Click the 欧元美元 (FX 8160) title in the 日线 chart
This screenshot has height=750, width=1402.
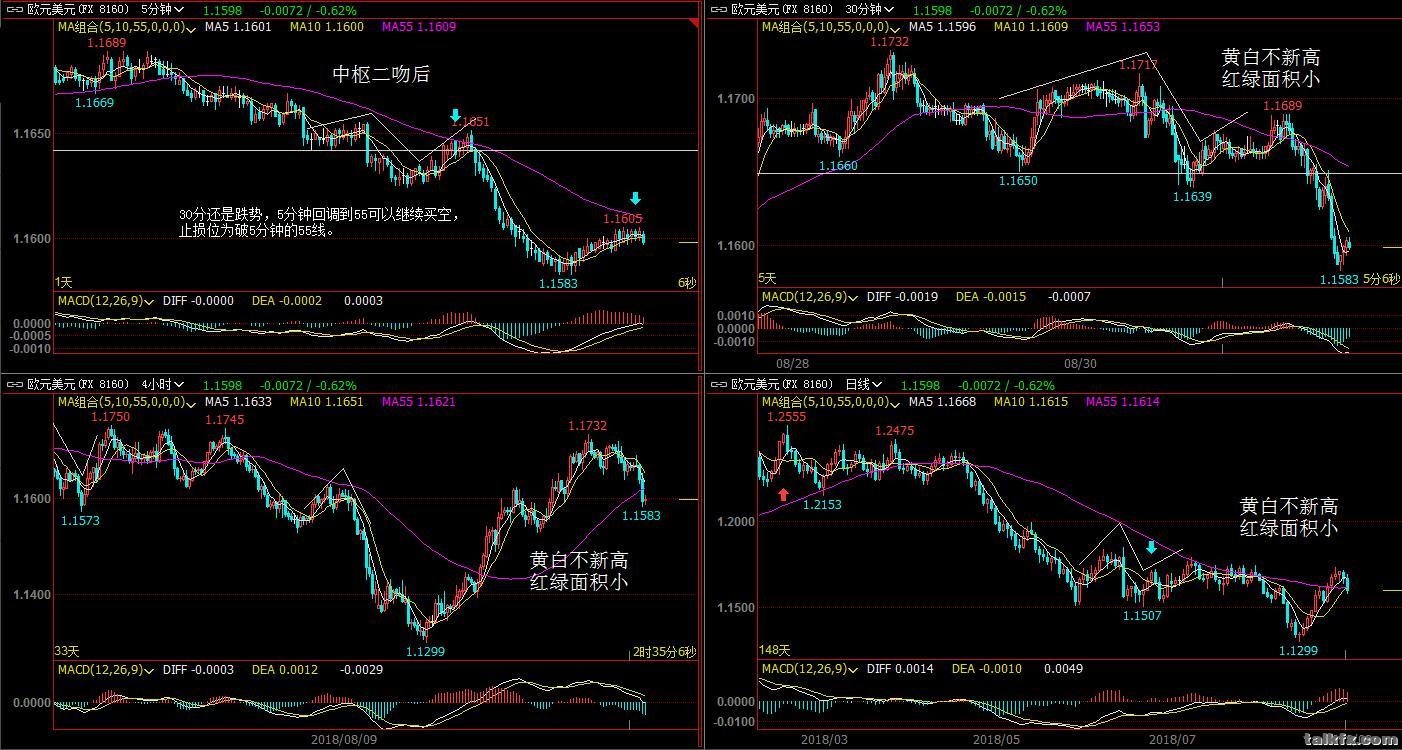(x=783, y=384)
